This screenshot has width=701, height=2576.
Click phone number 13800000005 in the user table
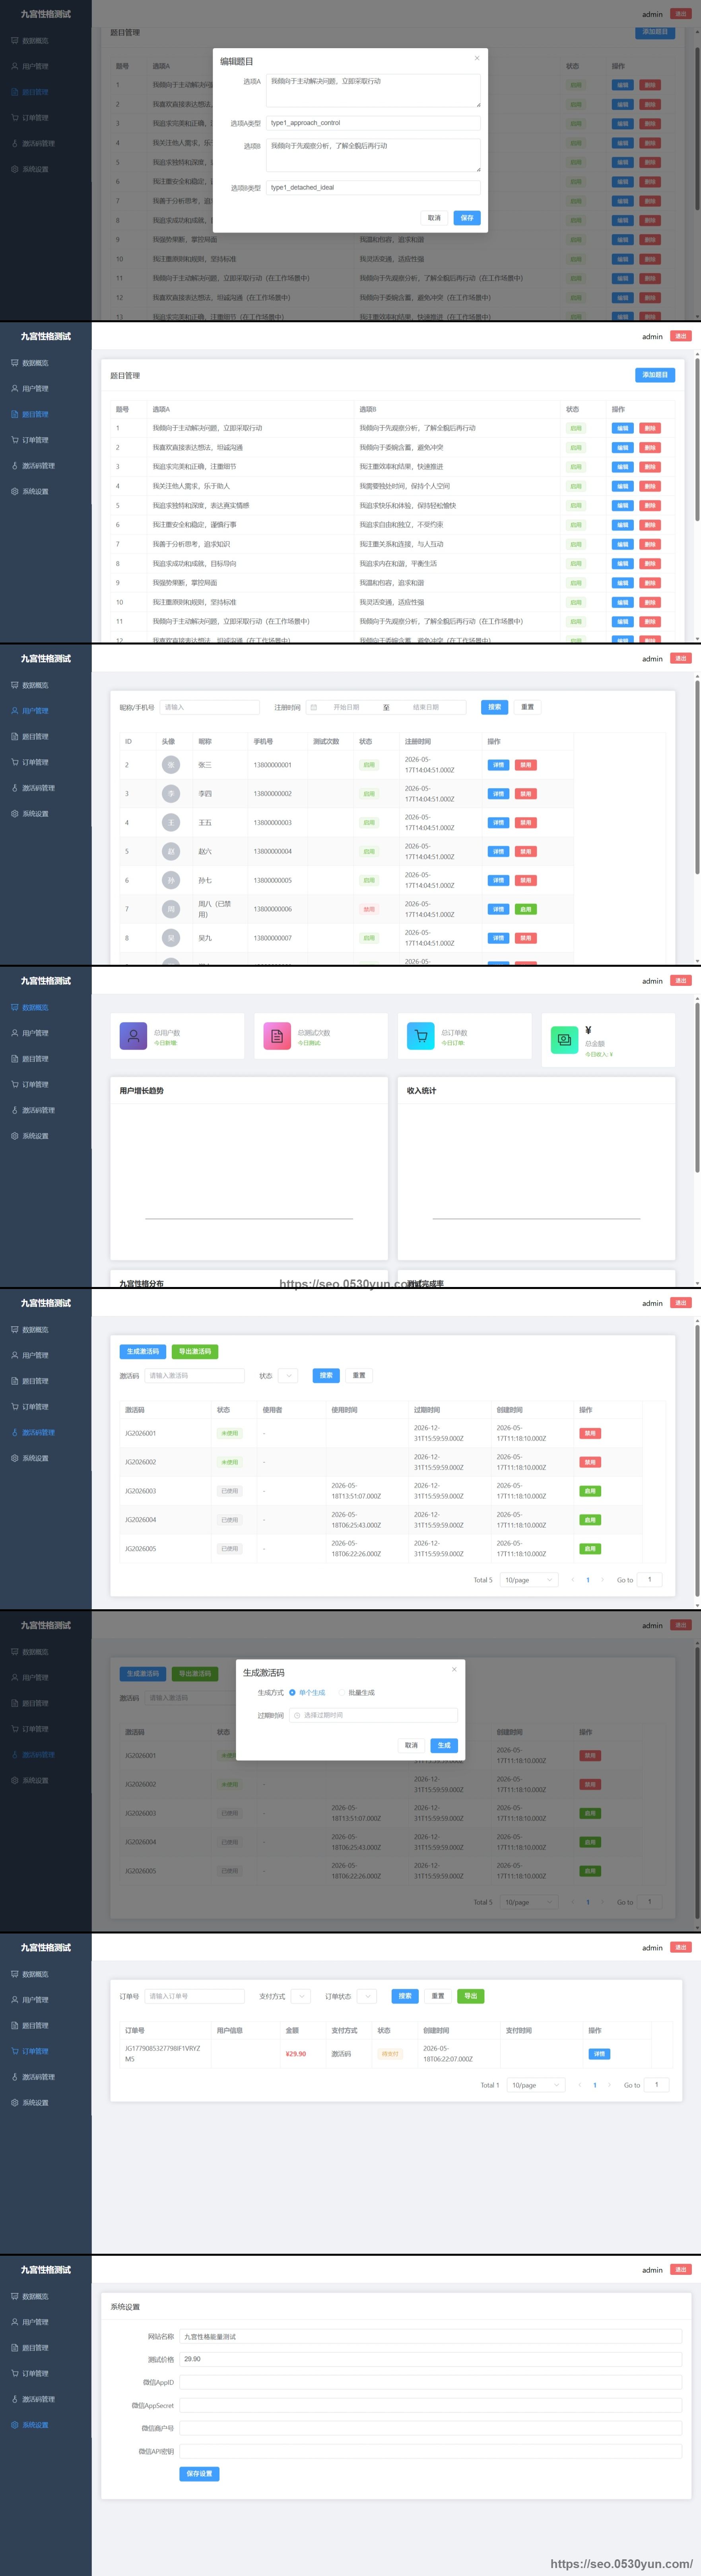[x=273, y=880]
